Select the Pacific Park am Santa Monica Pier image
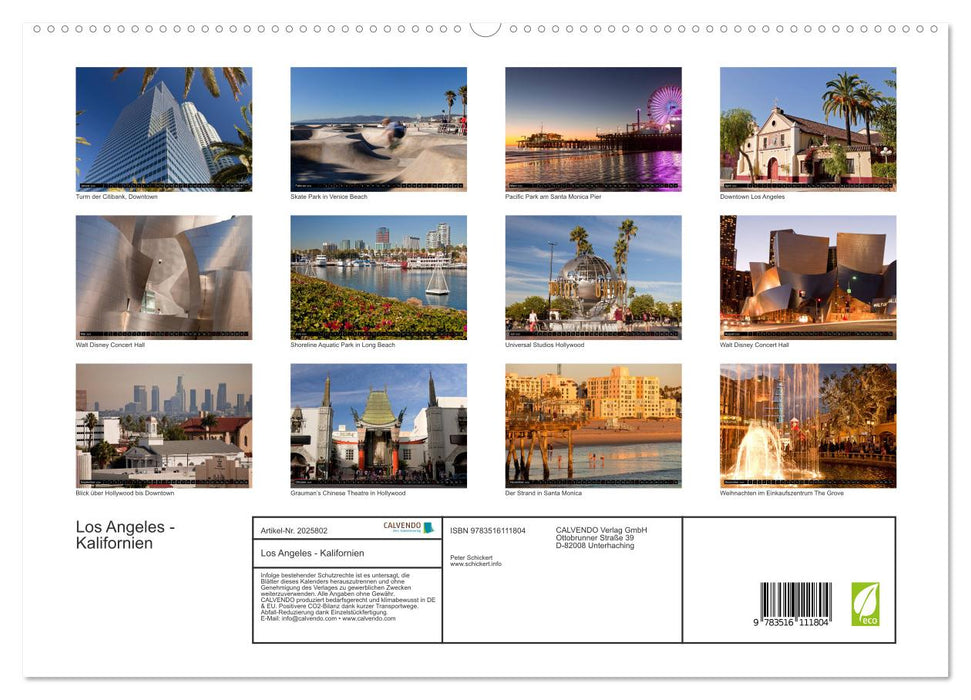971x700 pixels. click(593, 128)
